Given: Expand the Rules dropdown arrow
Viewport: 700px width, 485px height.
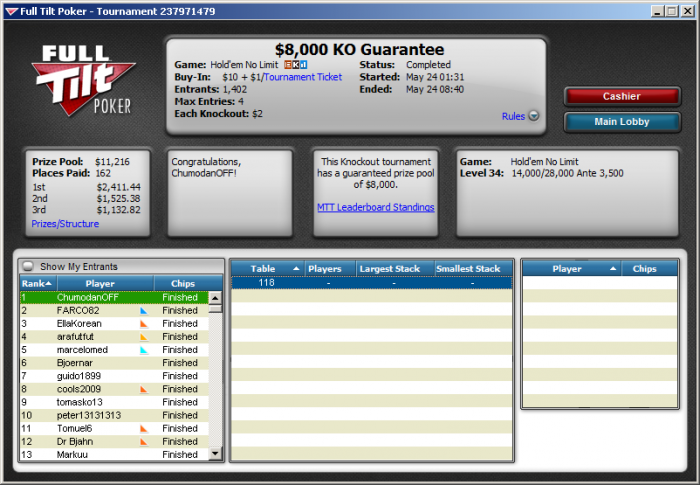Looking at the screenshot, I should 533,116.
